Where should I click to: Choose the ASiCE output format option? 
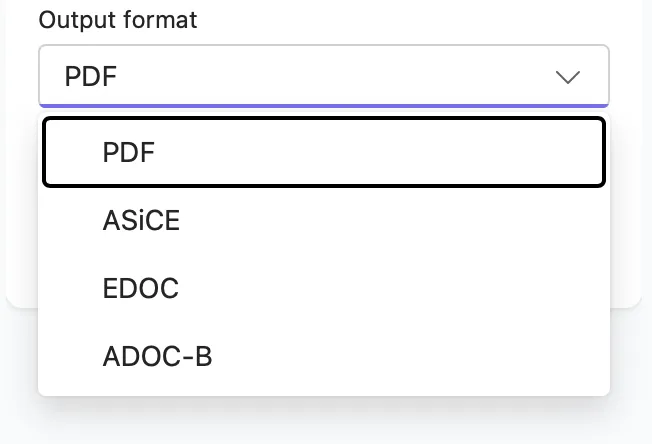coord(323,221)
